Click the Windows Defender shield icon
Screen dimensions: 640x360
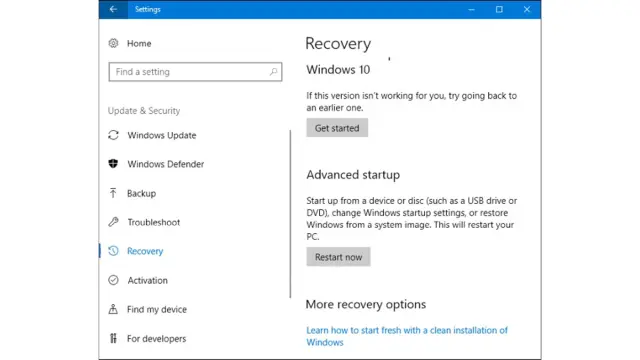[x=113, y=164]
